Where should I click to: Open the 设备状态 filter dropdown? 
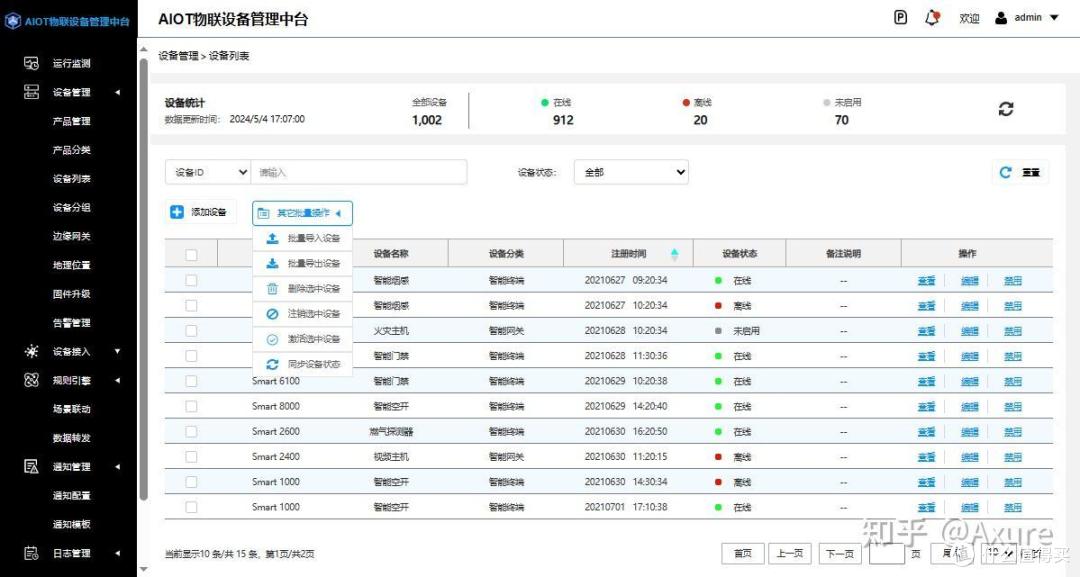point(631,172)
